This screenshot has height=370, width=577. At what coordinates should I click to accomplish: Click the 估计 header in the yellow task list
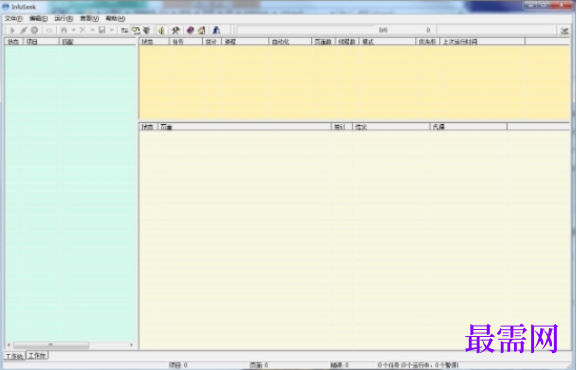pos(212,42)
